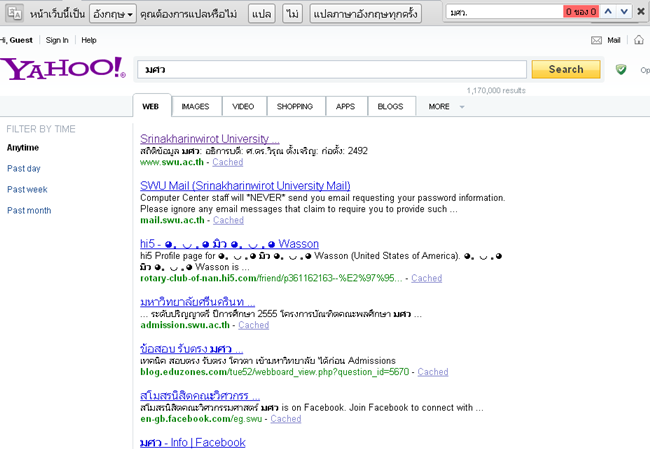Open the ข้อสอบ รับตรง มศว result
Image resolution: width=650 pixels, height=449 pixels.
point(192,349)
